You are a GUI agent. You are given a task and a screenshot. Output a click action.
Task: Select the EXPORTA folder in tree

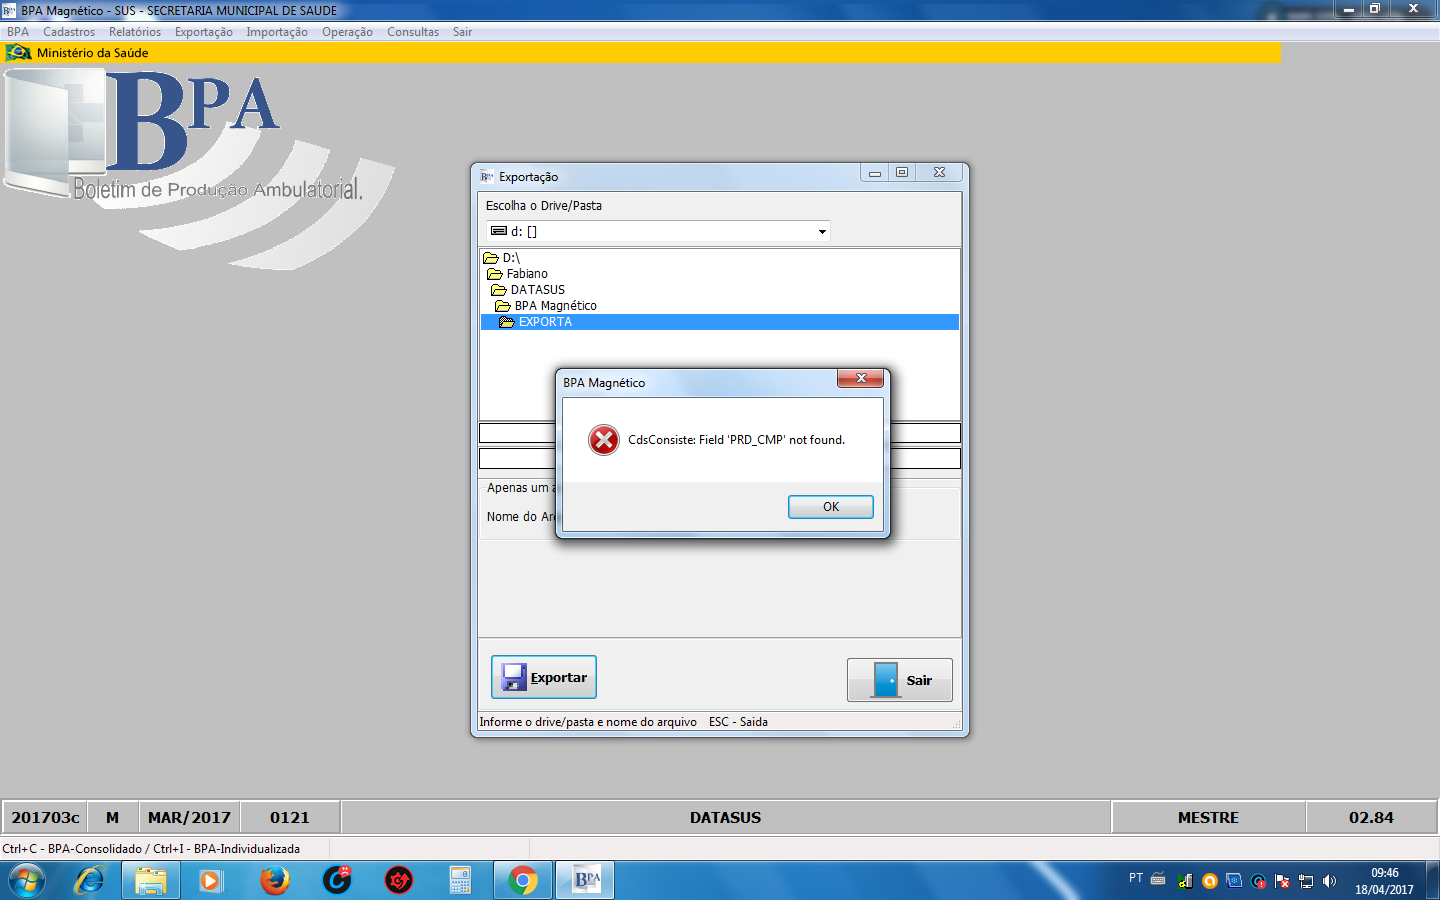pos(544,322)
